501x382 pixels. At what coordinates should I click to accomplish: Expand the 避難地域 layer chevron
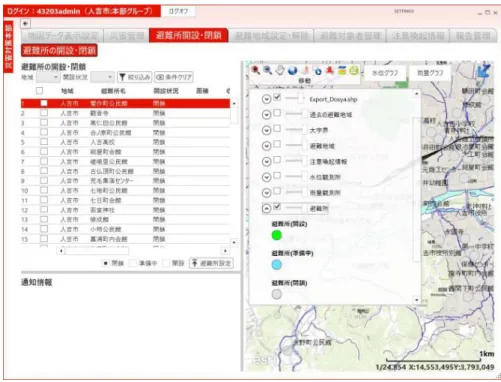pos(266,146)
